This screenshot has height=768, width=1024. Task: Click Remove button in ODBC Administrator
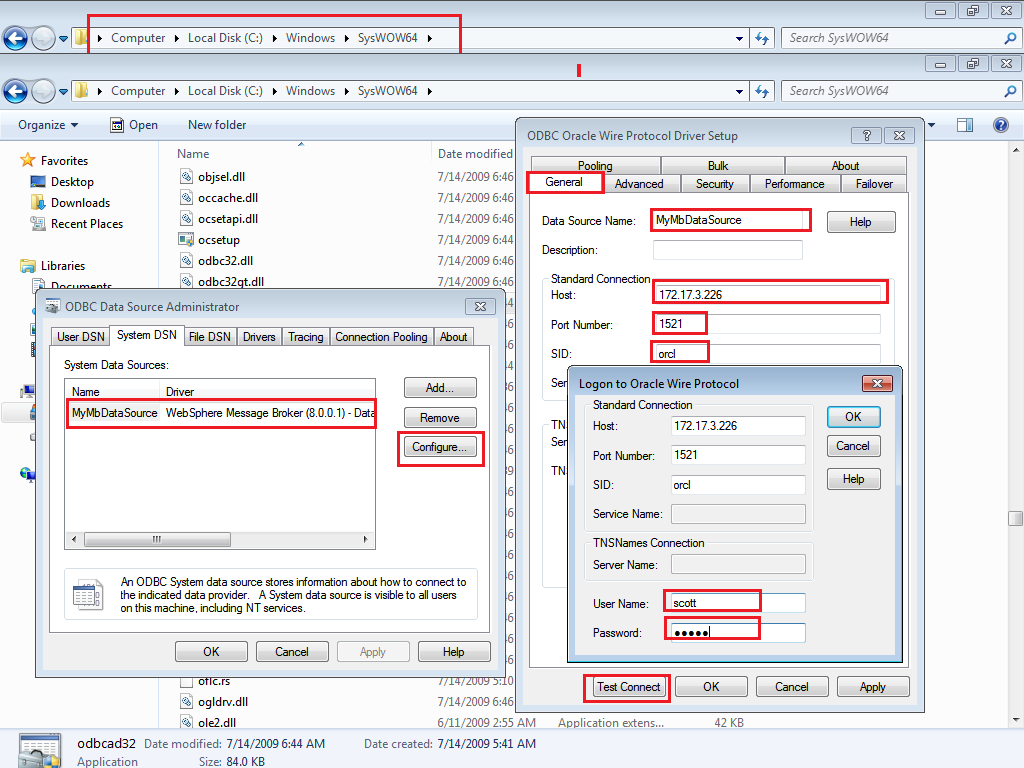(x=440, y=417)
